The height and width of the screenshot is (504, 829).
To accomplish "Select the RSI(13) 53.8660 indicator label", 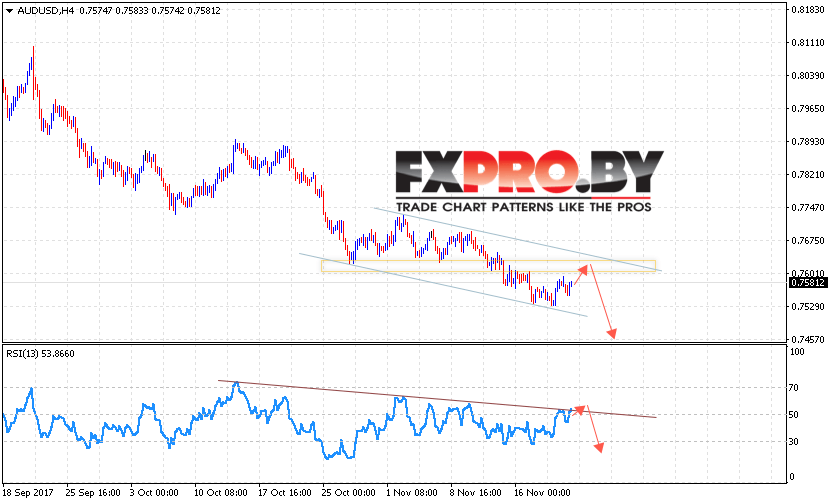I will pyautogui.click(x=40, y=354).
